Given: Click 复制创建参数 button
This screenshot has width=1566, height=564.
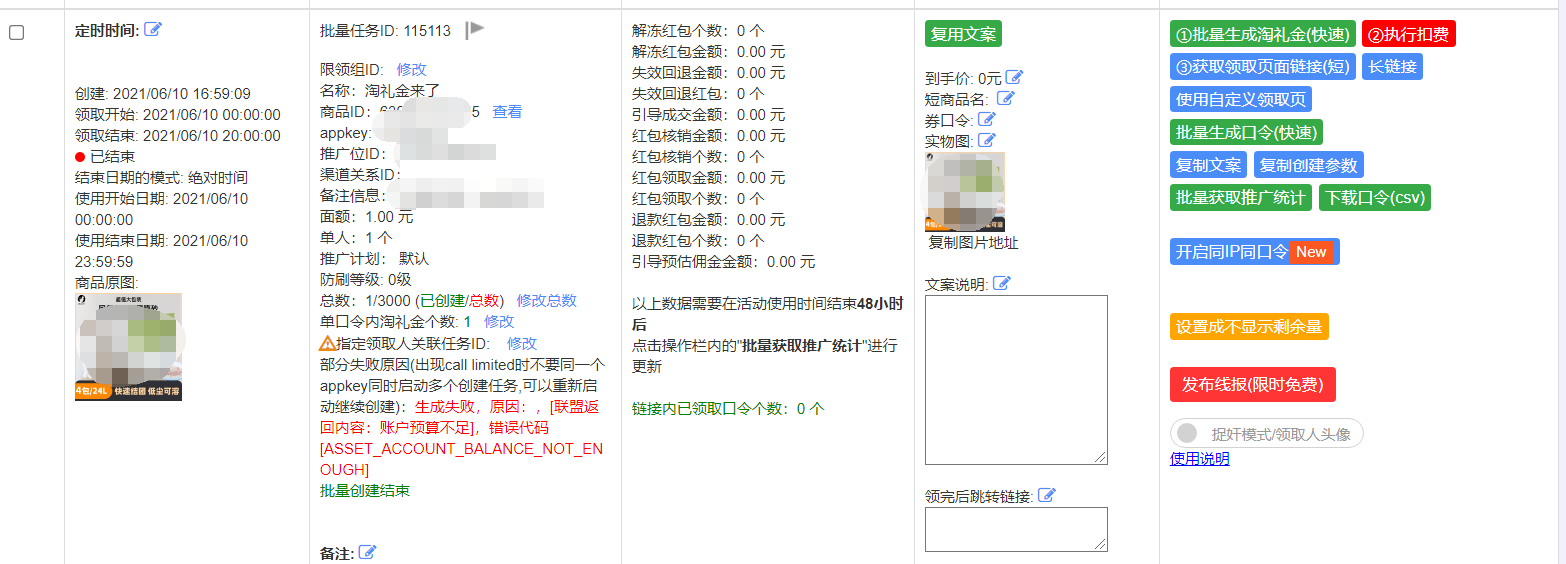Looking at the screenshot, I should pos(1308,165).
